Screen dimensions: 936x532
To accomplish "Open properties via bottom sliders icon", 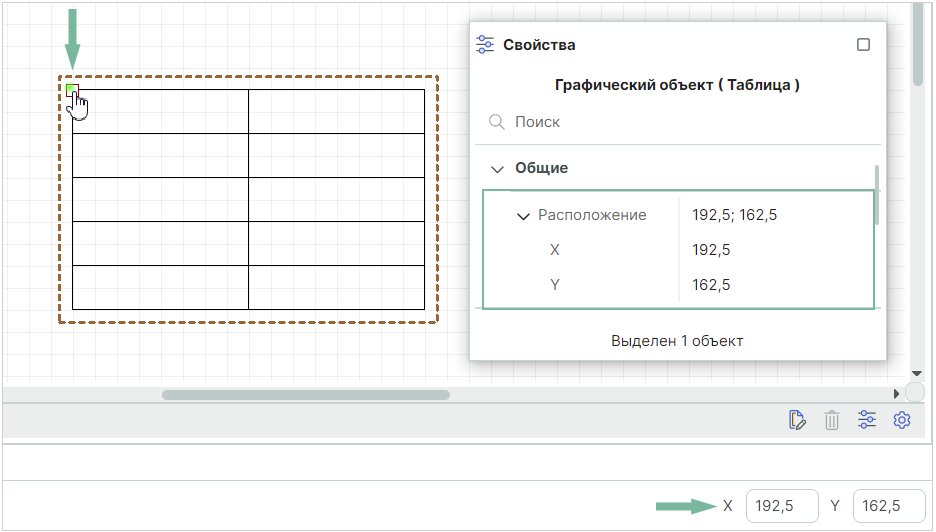I will click(x=867, y=420).
